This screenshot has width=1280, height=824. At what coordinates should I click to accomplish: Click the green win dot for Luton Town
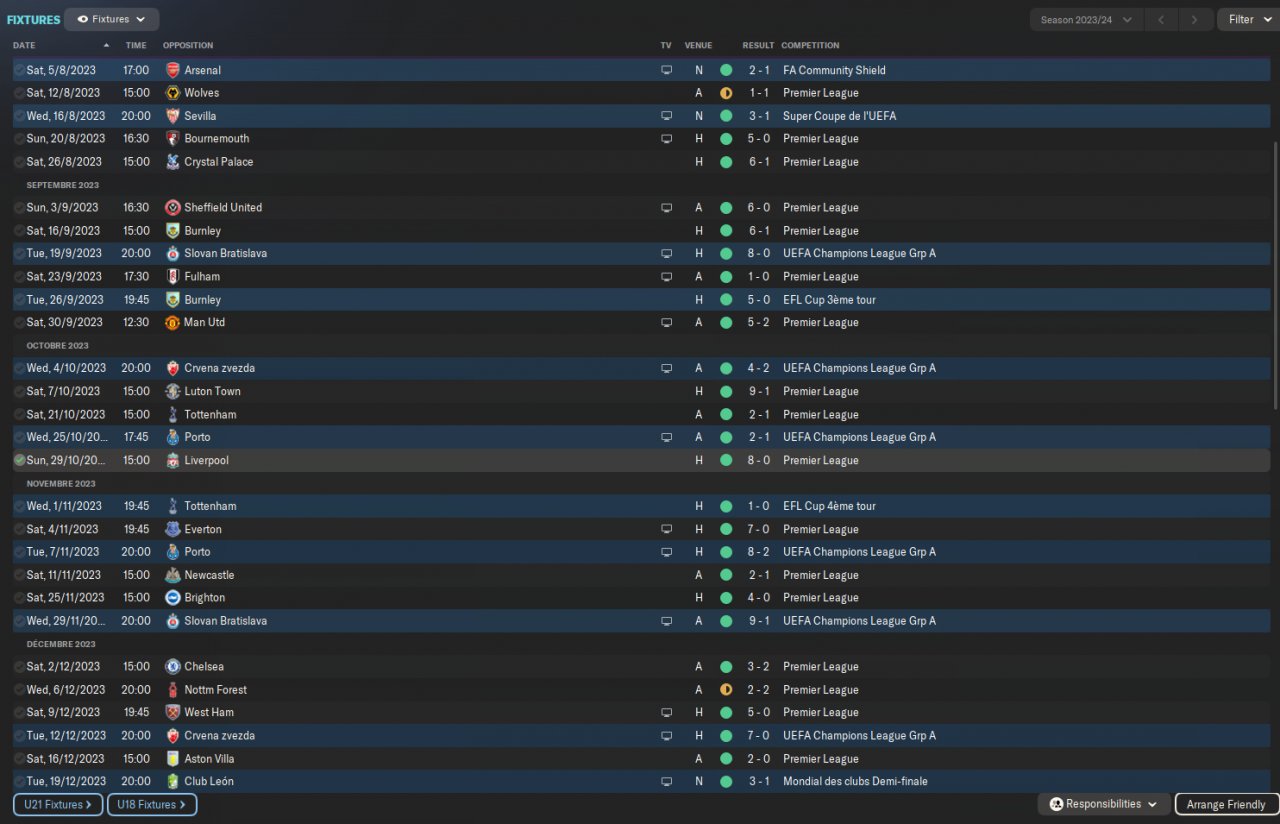[726, 392]
